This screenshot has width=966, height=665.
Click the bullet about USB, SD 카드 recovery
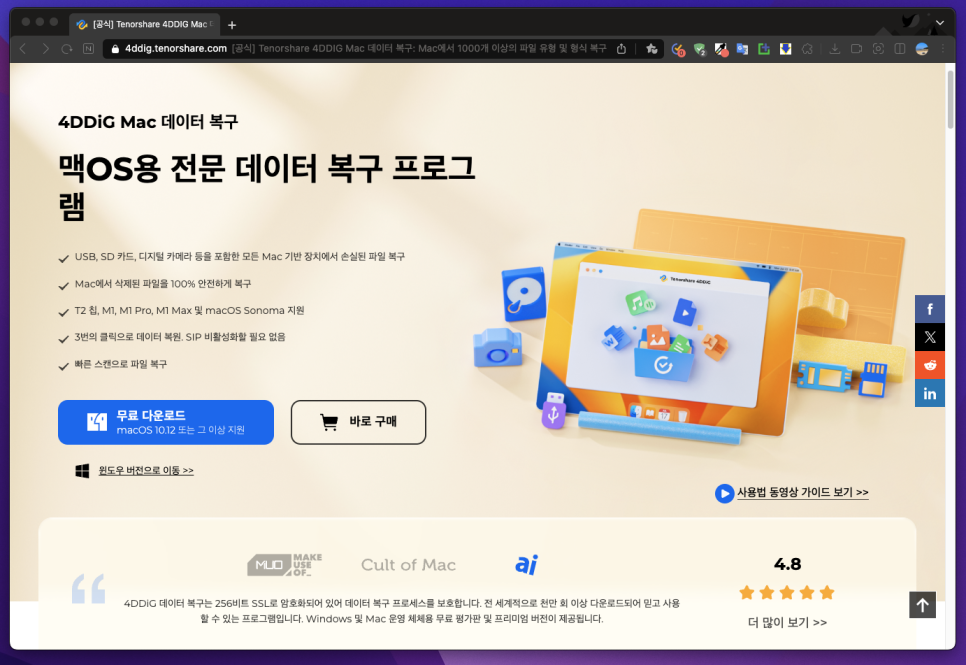click(240, 257)
